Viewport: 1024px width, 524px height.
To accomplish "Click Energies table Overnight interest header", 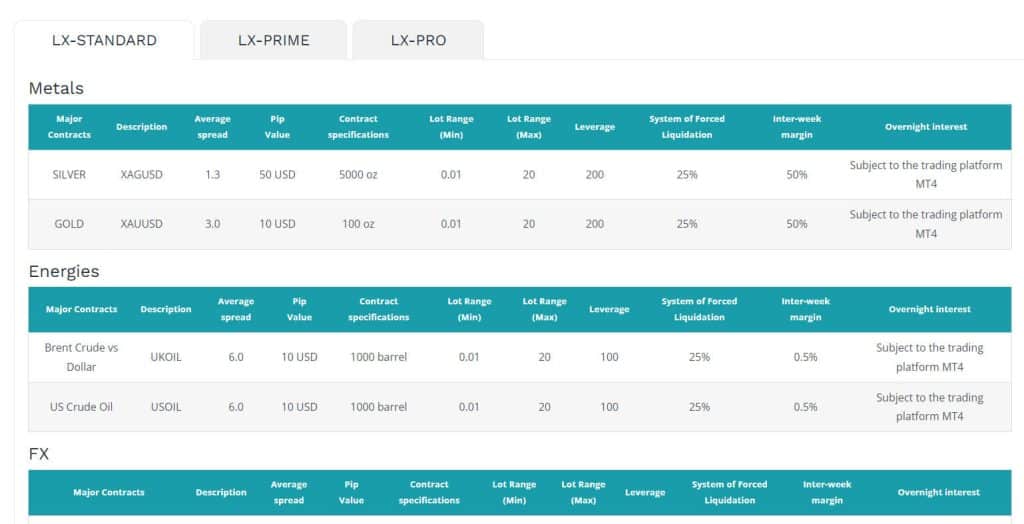I will pos(929,309).
